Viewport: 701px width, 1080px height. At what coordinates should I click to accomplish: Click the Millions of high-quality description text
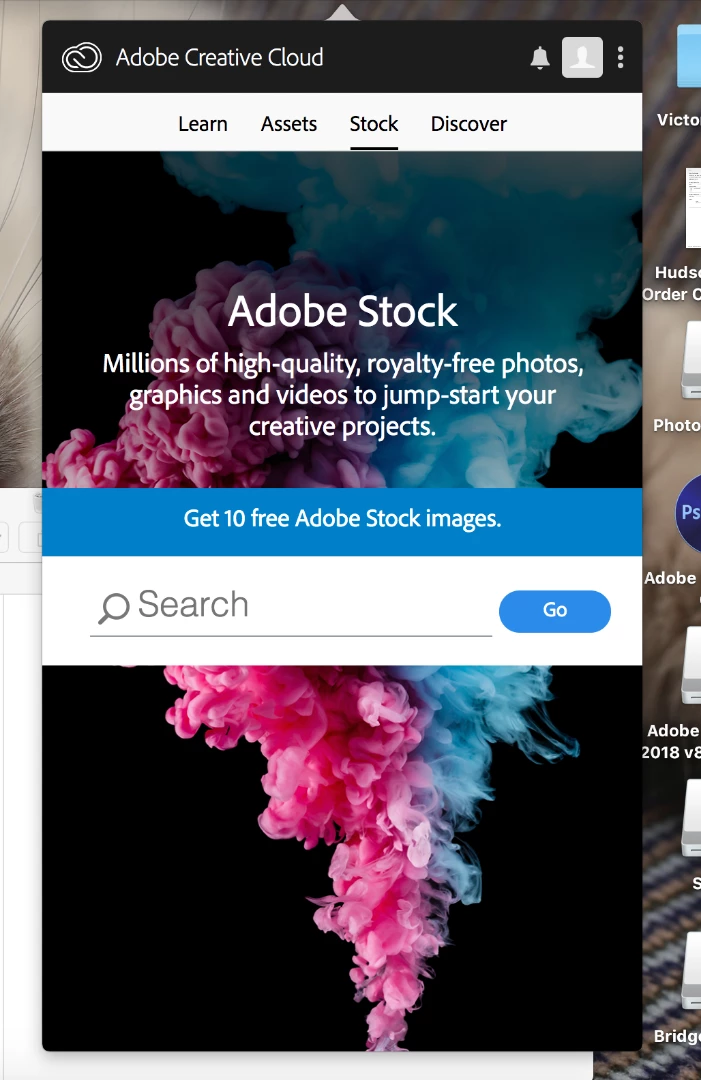[x=342, y=395]
